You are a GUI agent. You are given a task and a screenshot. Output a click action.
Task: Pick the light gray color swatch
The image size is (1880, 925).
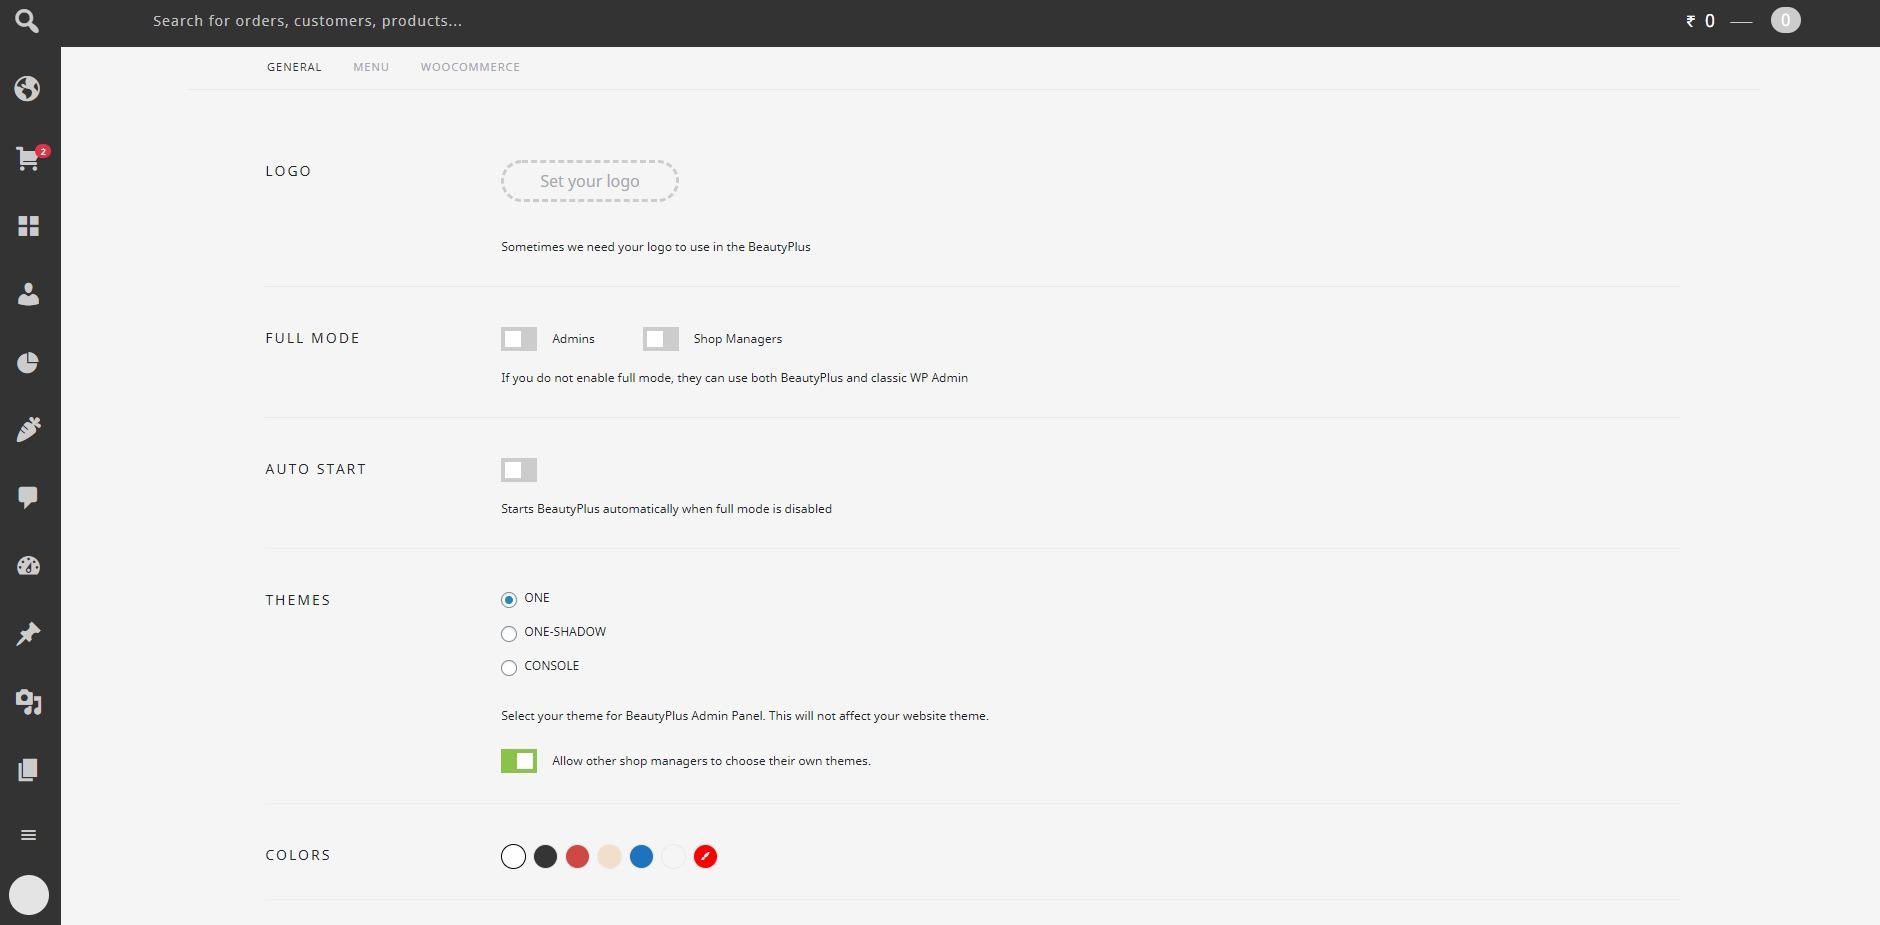[x=673, y=856]
